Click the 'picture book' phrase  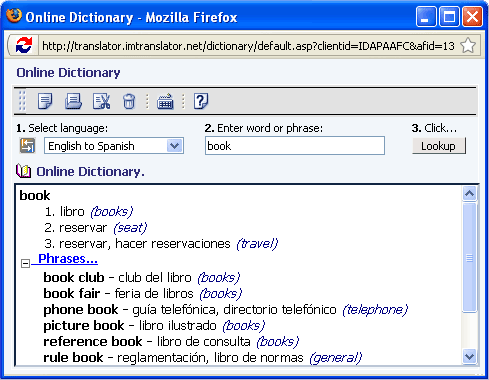tap(84, 326)
